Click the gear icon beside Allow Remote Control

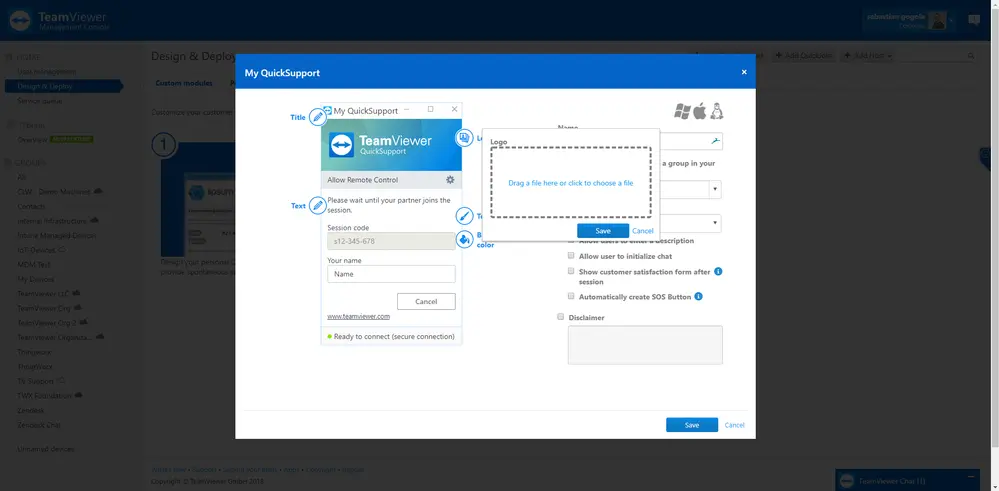[450, 180]
